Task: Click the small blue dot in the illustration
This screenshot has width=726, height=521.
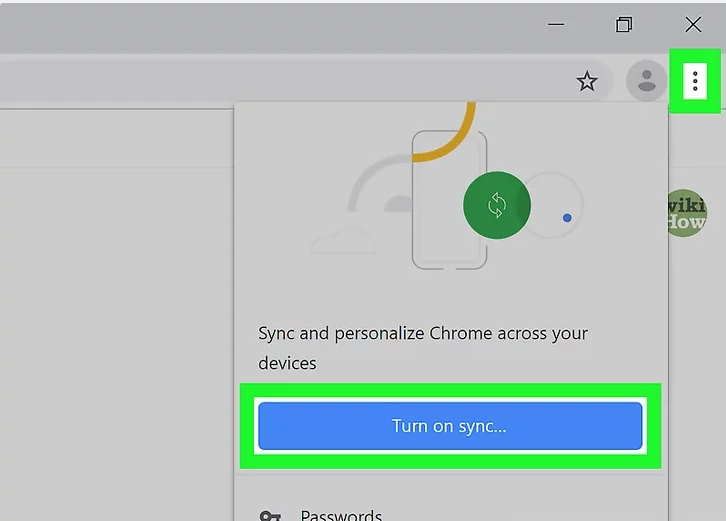Action: click(x=567, y=217)
